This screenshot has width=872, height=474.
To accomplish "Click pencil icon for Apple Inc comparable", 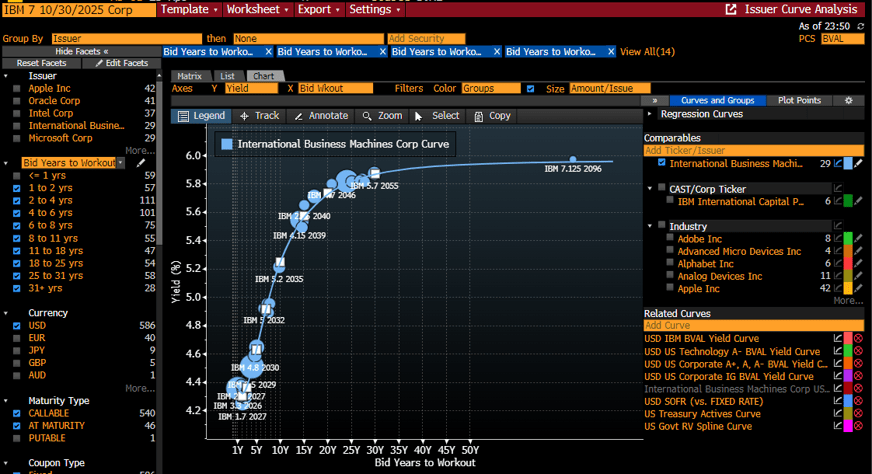I will coord(859,289).
